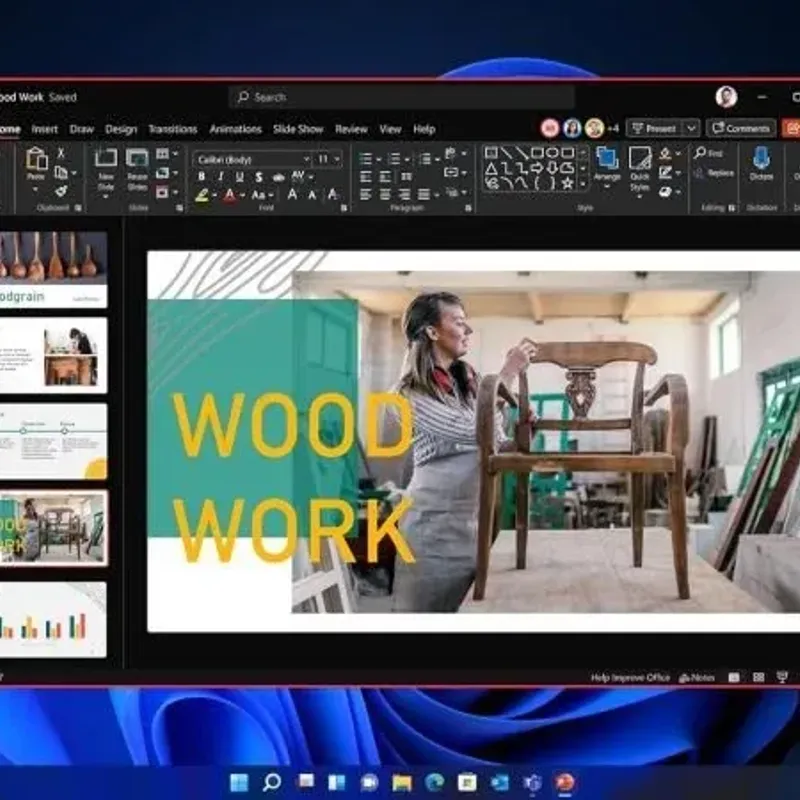Click the Arrange icon
Viewport: 800px width, 800px height.
point(607,158)
